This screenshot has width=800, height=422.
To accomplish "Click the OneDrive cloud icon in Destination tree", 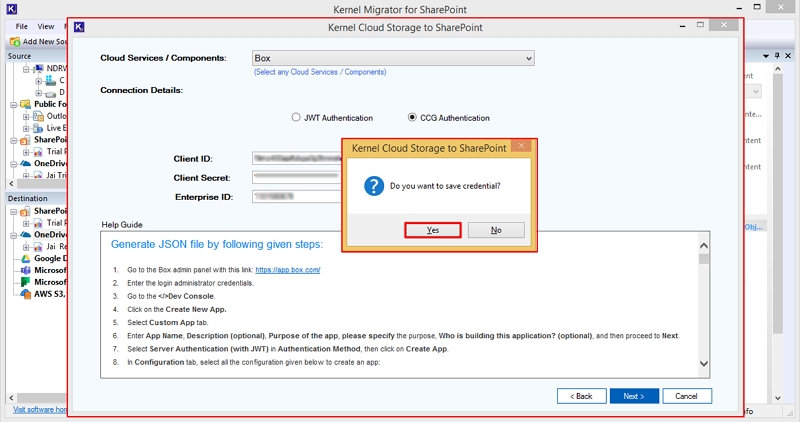I will tap(26, 235).
